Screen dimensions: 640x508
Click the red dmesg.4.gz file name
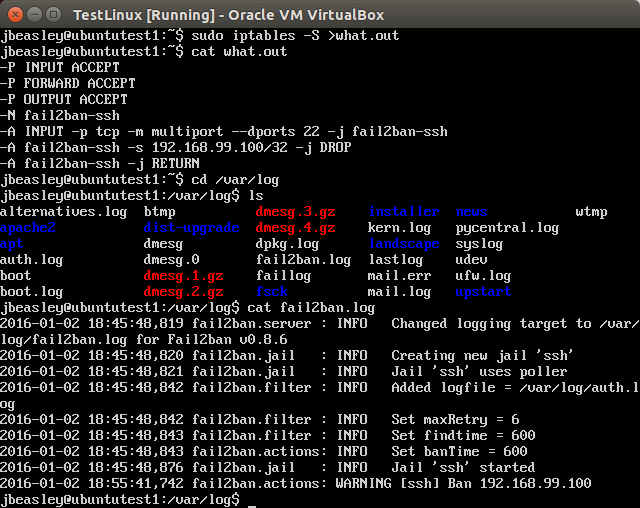(x=296, y=227)
